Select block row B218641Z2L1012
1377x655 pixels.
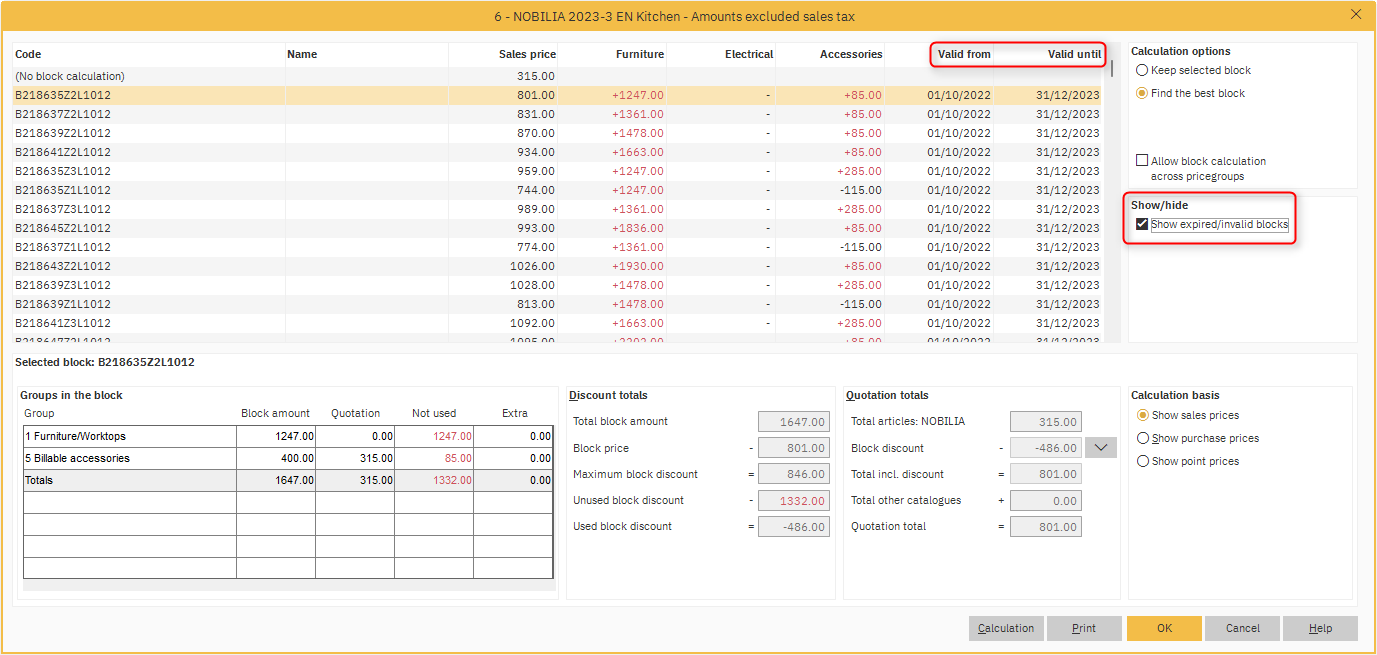point(63,152)
